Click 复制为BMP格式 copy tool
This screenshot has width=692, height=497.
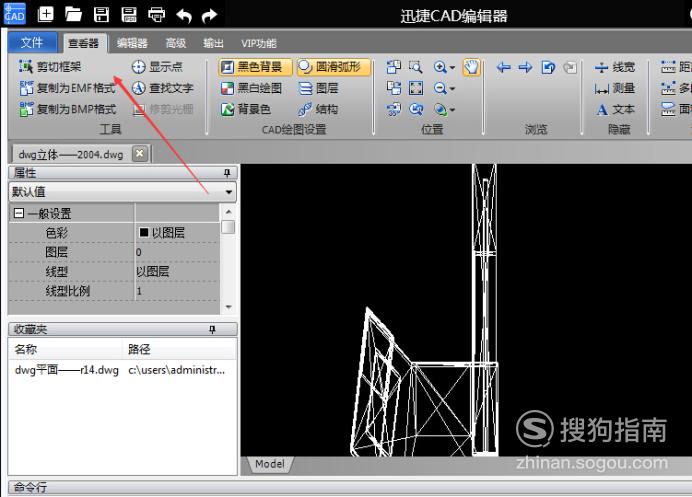(68, 109)
